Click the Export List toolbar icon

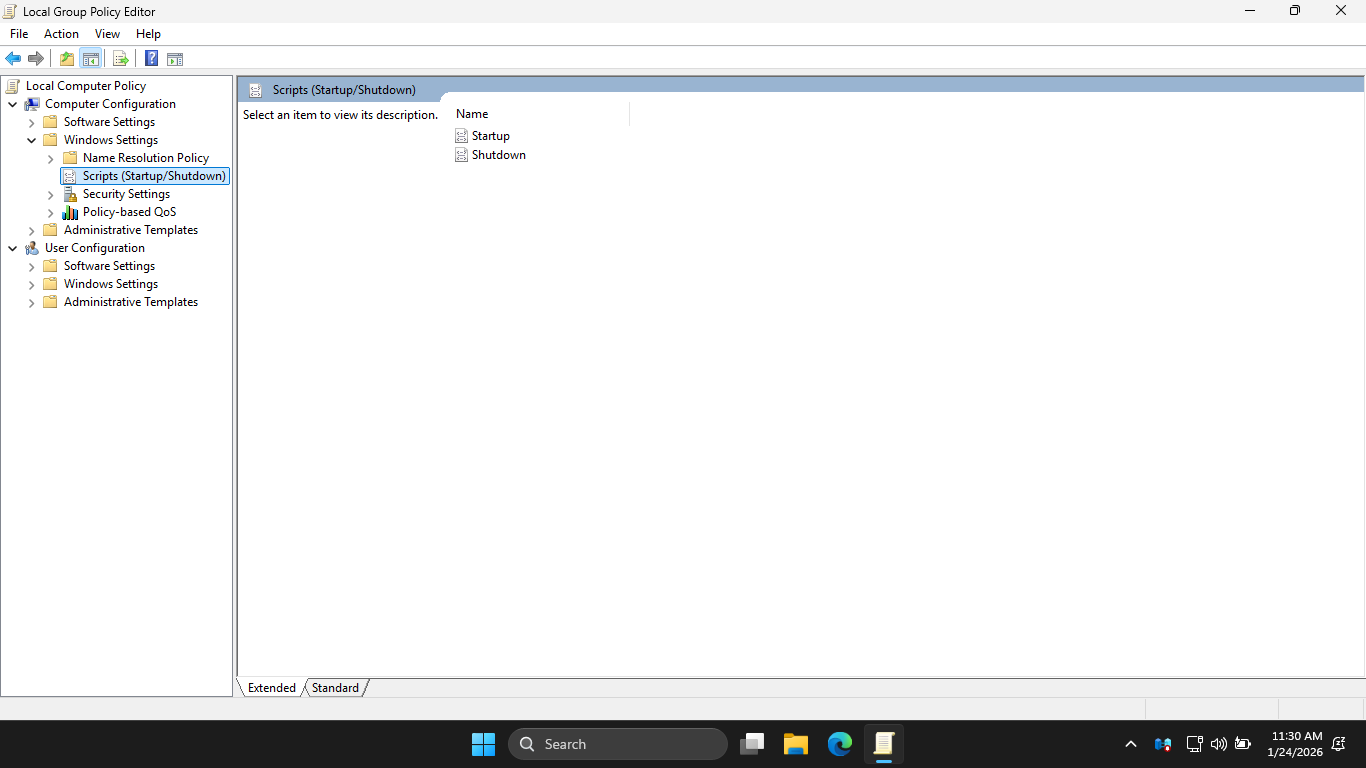(120, 59)
